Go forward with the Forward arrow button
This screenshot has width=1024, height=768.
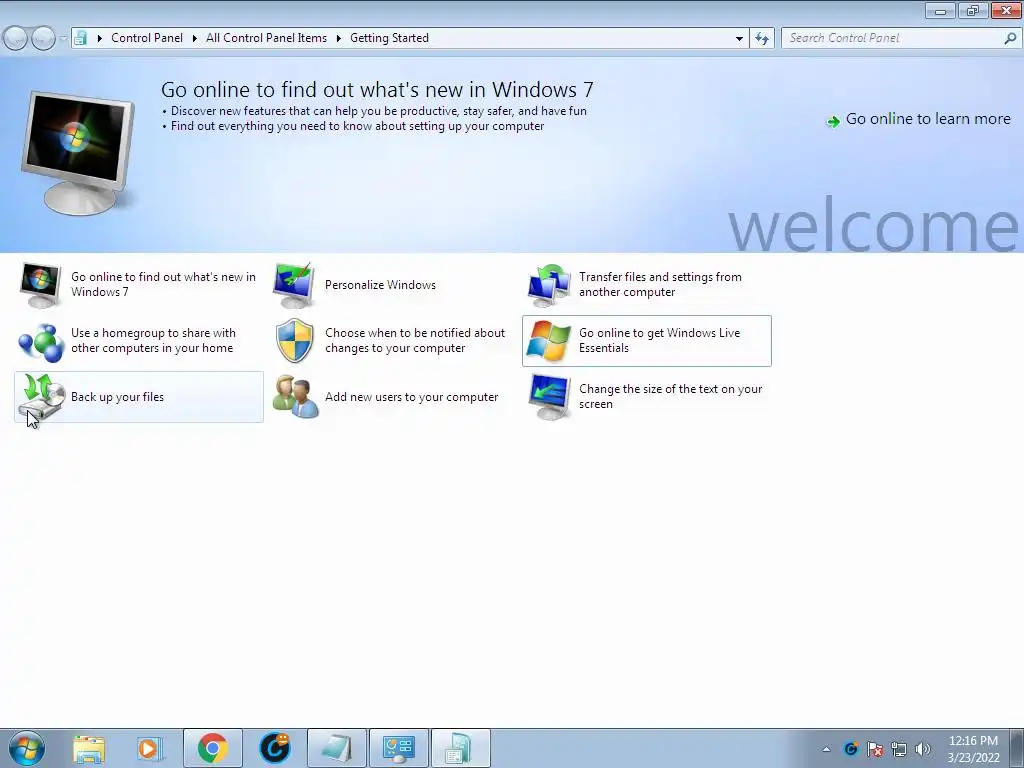click(x=43, y=38)
